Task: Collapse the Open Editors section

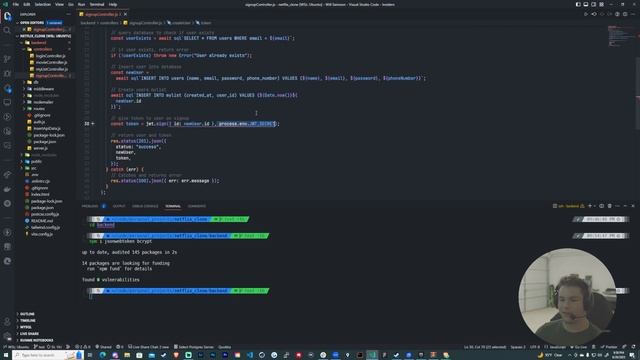Action: coord(32,23)
